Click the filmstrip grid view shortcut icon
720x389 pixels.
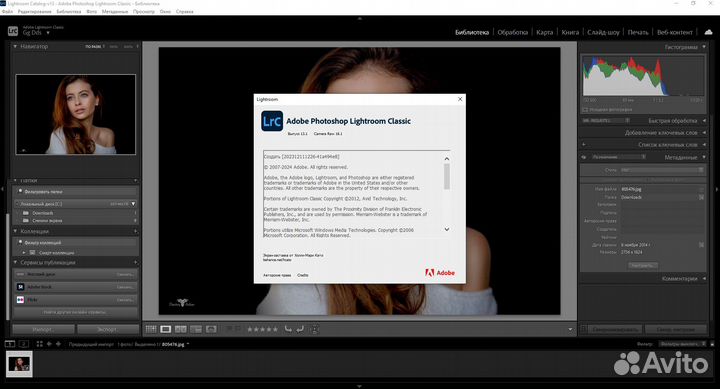pyautogui.click(x=39, y=344)
